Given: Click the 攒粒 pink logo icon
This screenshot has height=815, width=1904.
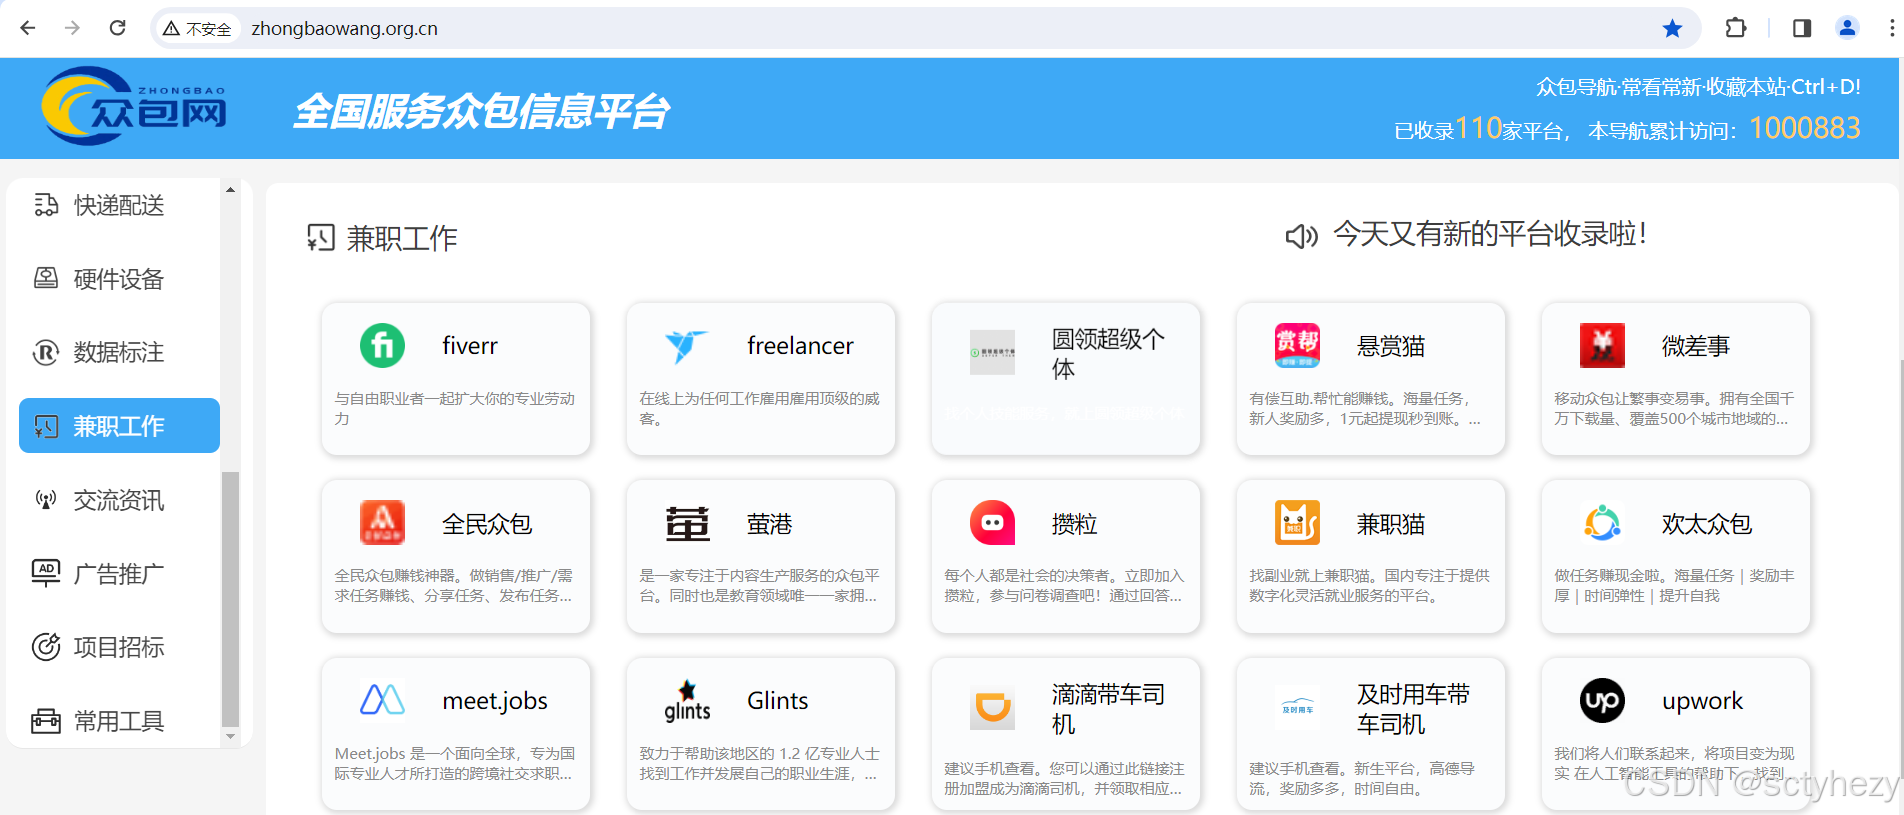Looking at the screenshot, I should pyautogui.click(x=992, y=523).
